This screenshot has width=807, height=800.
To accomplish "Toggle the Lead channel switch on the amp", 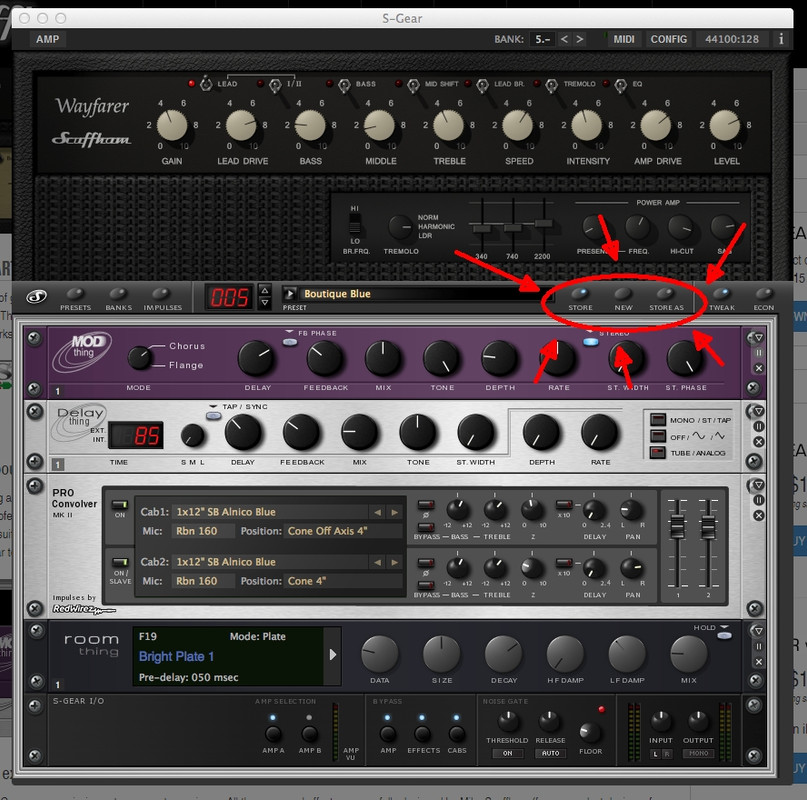I will 206,84.
